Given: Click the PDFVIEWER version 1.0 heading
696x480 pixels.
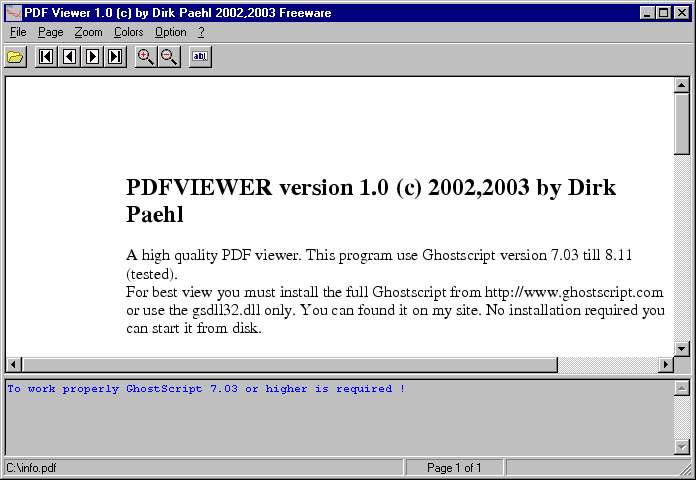Looking at the screenshot, I should [x=371, y=201].
